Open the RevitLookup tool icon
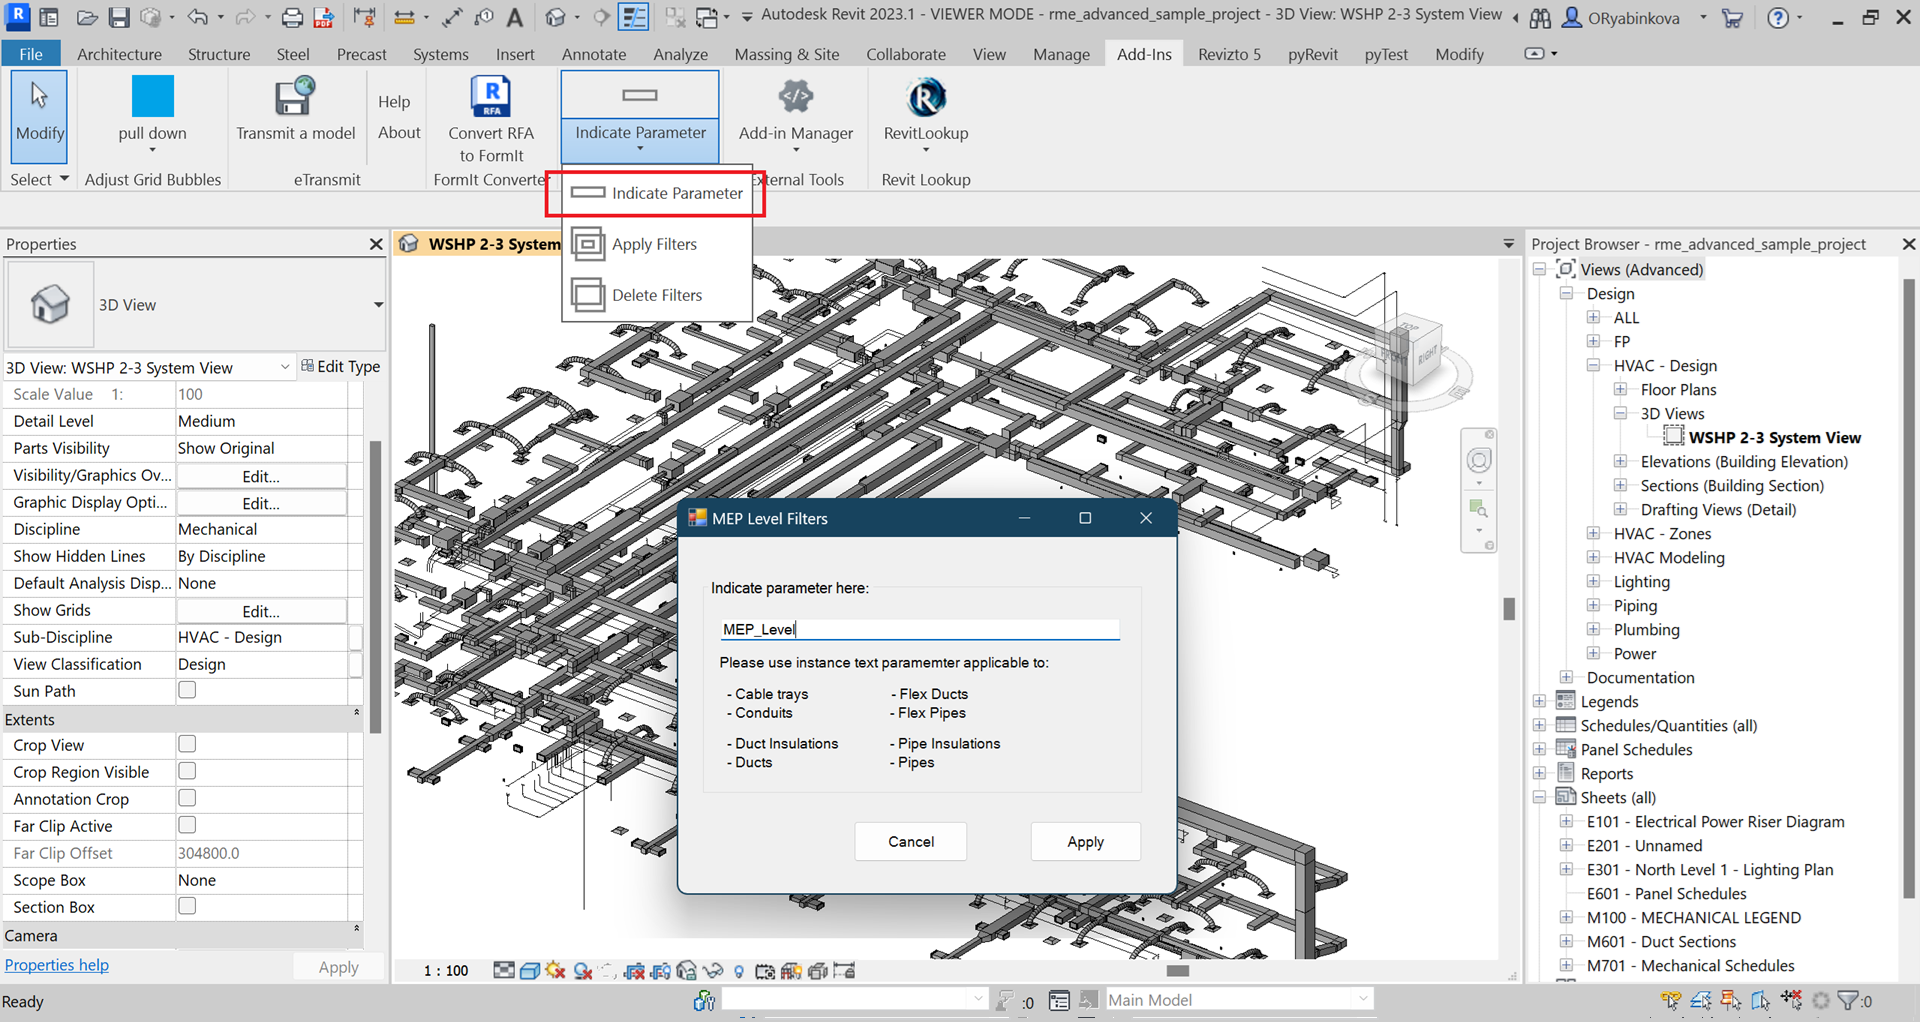The width and height of the screenshot is (1920, 1022). (925, 99)
